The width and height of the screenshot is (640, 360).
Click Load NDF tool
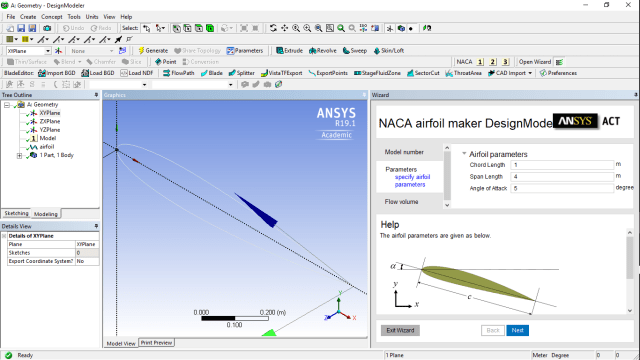tap(136, 73)
